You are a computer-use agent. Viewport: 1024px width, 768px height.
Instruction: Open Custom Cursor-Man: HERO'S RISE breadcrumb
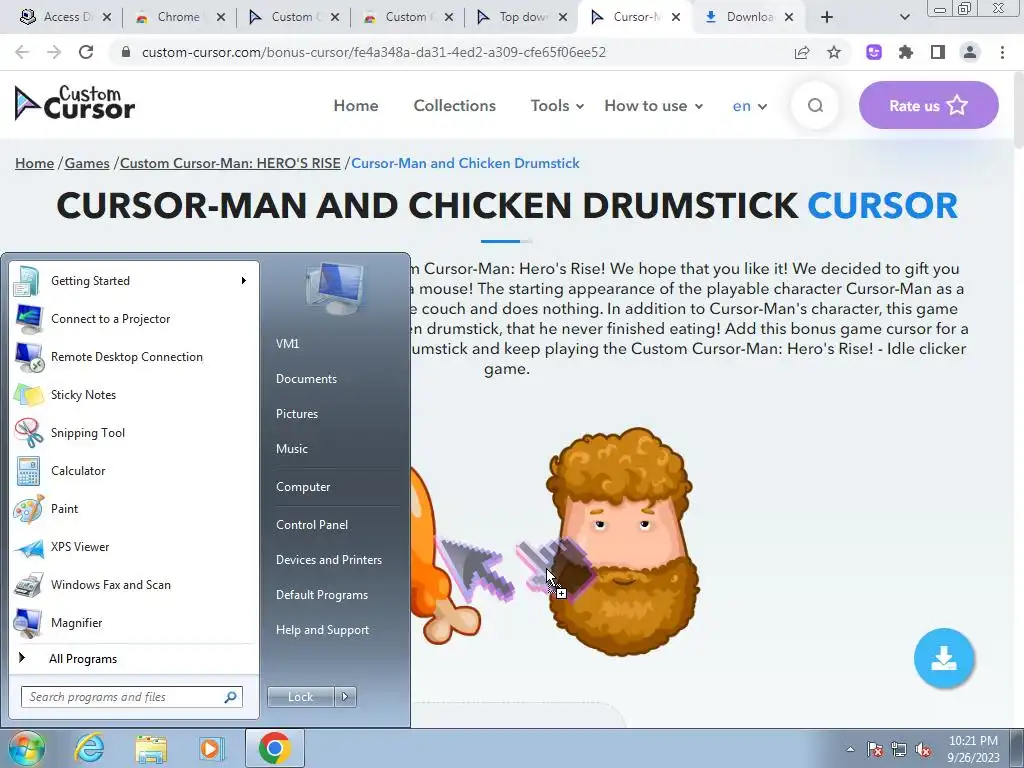230,163
